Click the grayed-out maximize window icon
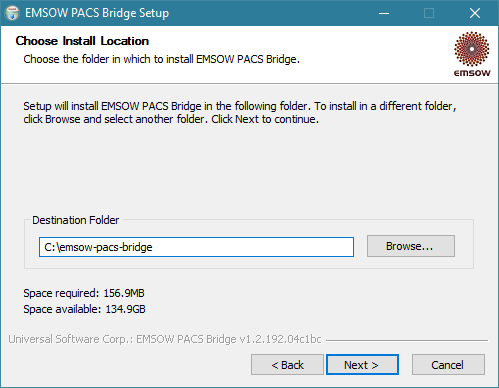 (429, 13)
